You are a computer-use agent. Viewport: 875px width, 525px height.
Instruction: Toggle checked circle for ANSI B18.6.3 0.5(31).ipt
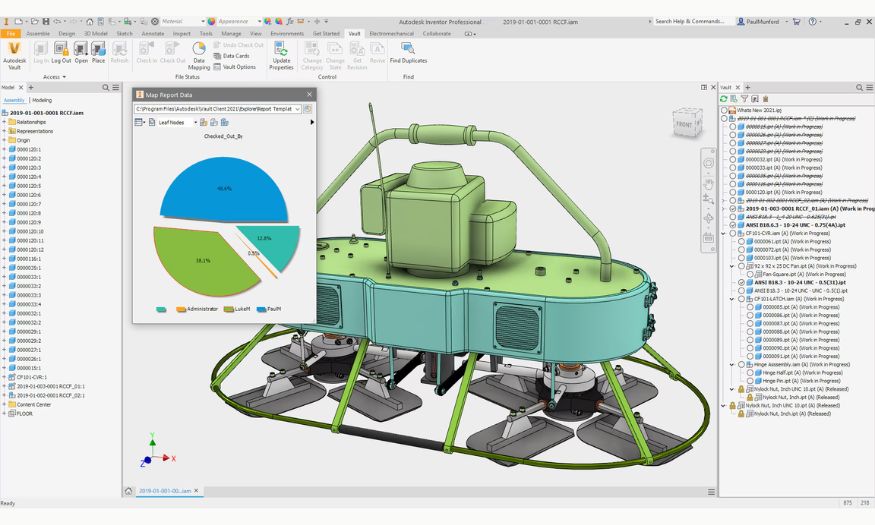(x=741, y=282)
